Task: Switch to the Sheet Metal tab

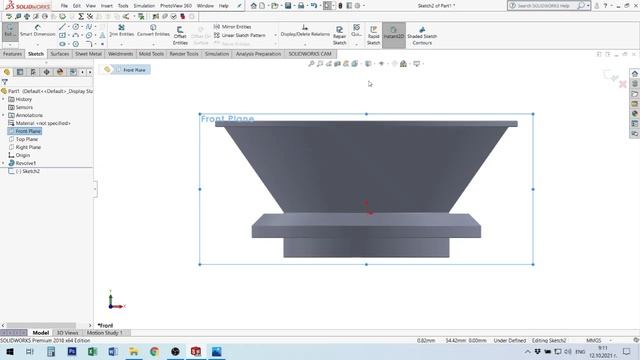Action: (88, 54)
